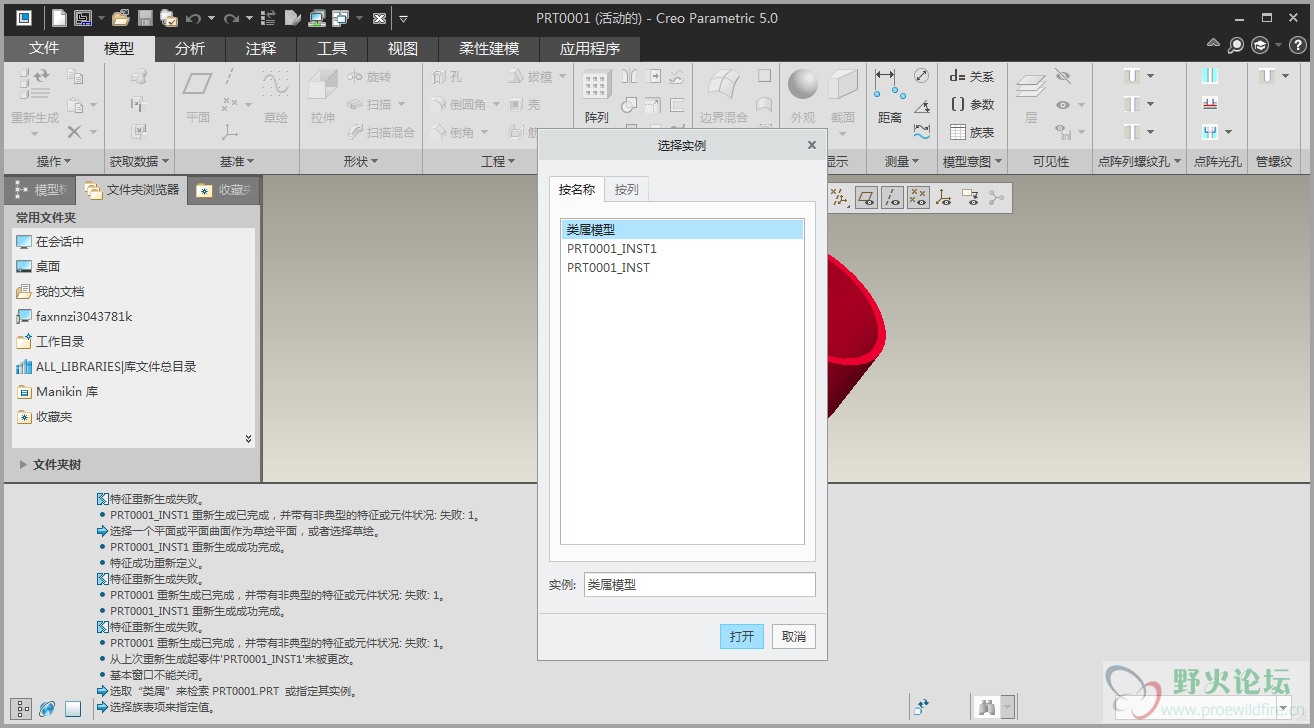Screen dimensions: 1314x728
Task: Switch to the Flexible Modeling (柔性建模) tab
Action: click(489, 48)
